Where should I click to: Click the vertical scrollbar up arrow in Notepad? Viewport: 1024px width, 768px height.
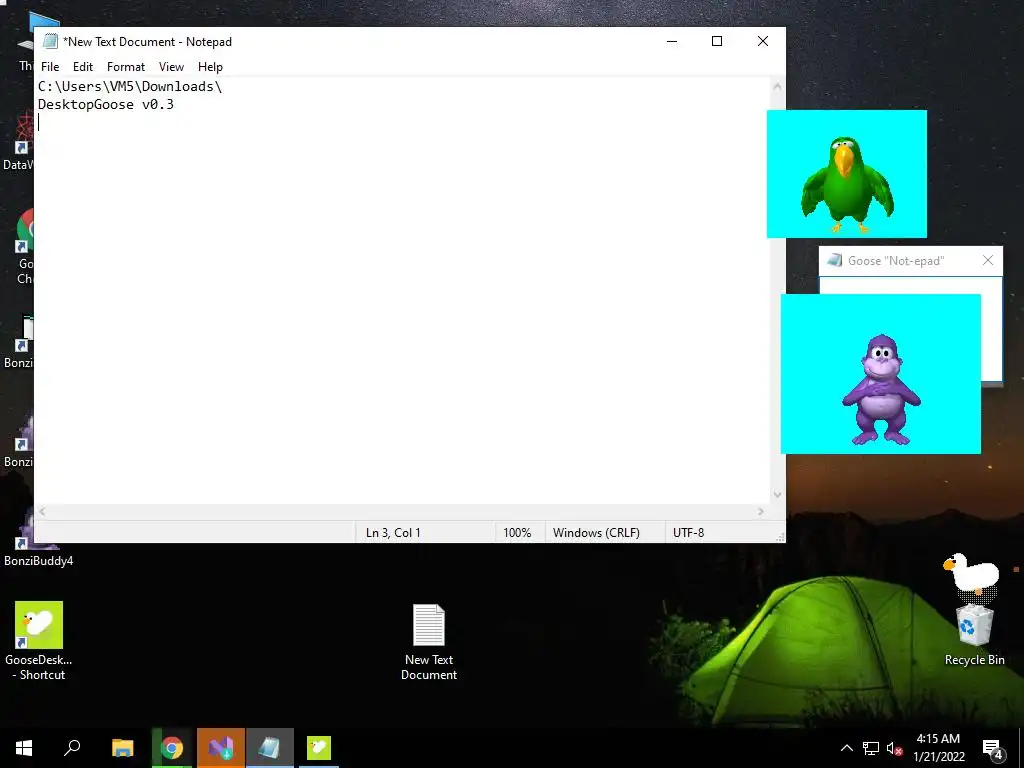pos(777,86)
